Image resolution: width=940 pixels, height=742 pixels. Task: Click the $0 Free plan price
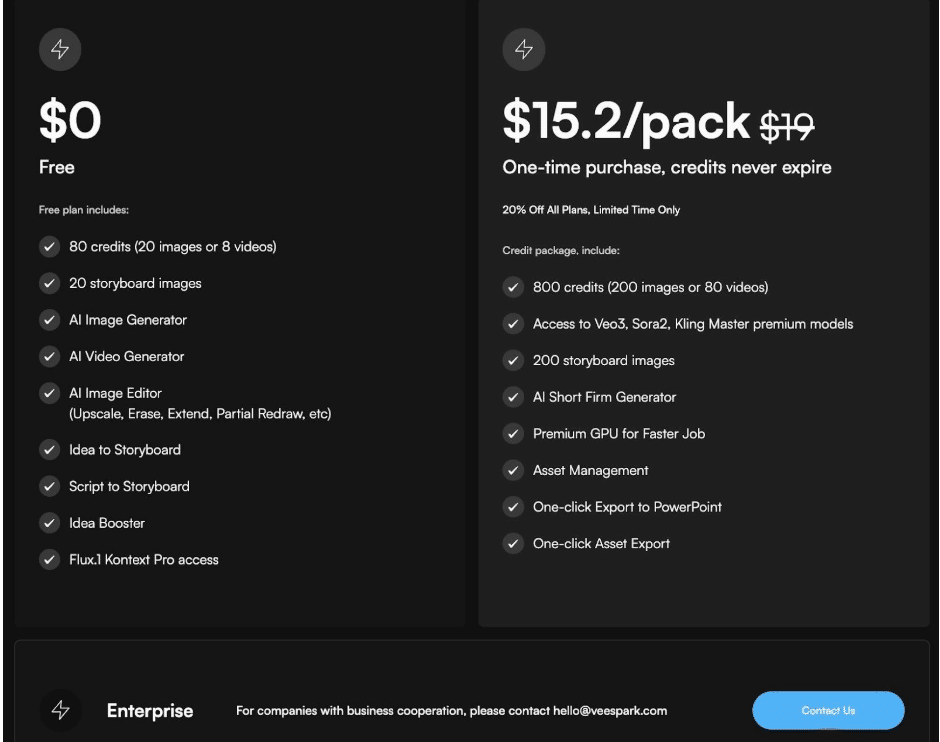70,122
